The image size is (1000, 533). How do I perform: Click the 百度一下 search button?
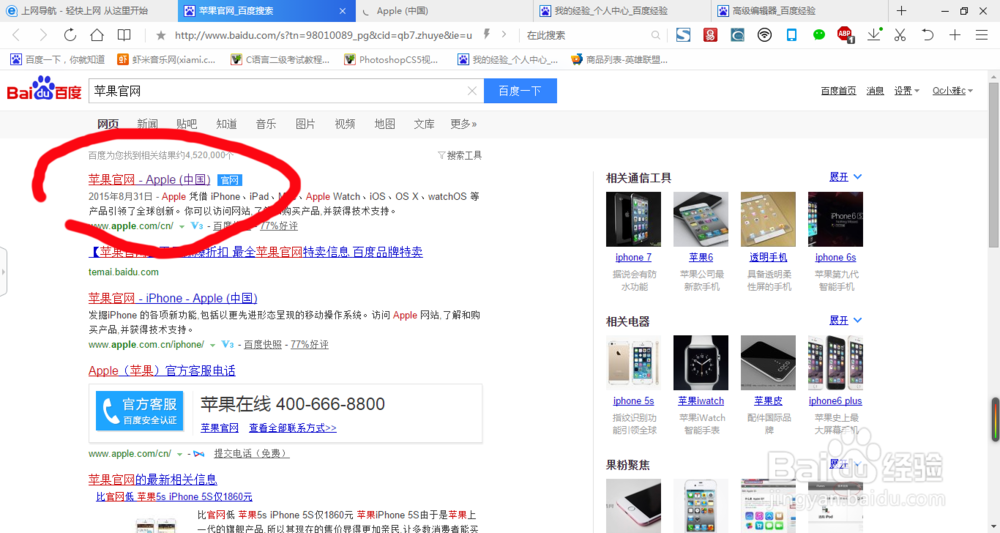(520, 91)
